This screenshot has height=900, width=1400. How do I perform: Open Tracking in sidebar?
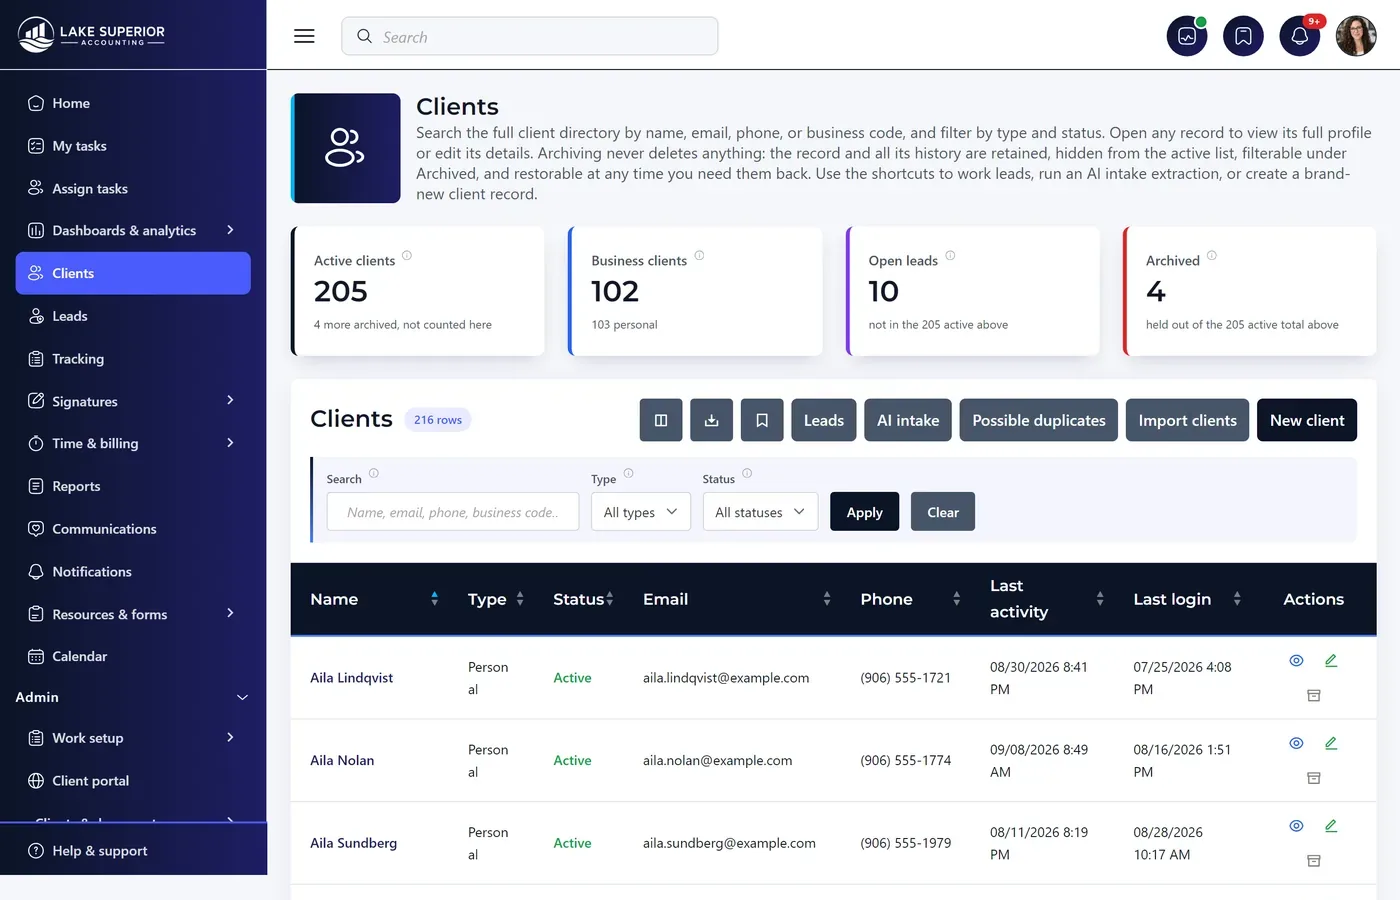(x=133, y=359)
